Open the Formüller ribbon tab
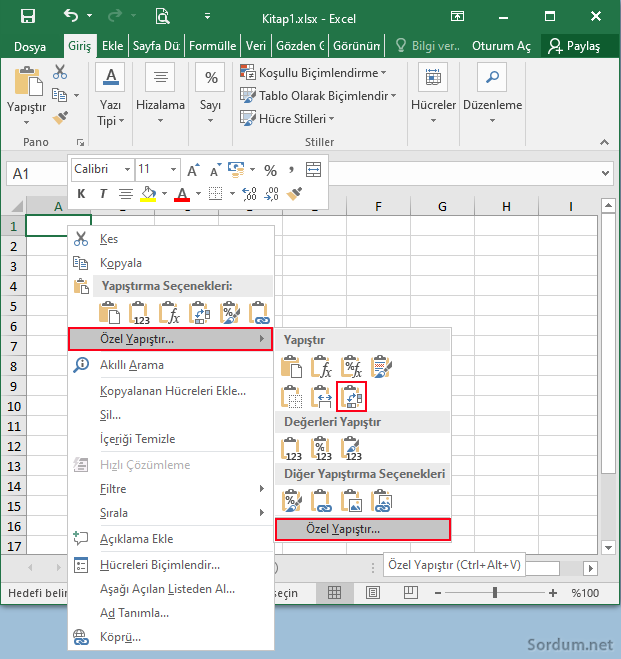The width and height of the screenshot is (621, 659). pyautogui.click(x=213, y=45)
